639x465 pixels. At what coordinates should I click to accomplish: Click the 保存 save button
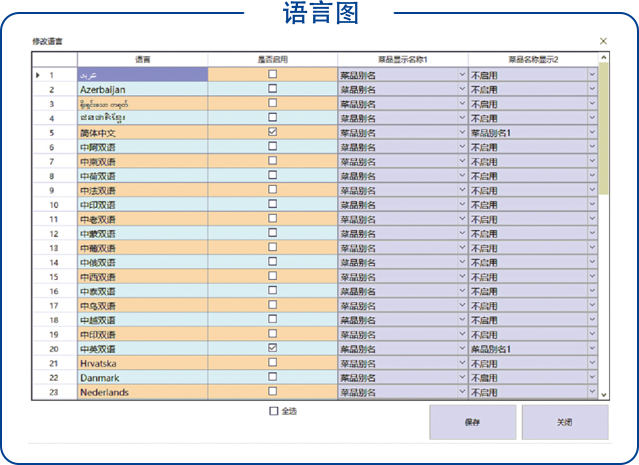click(473, 422)
